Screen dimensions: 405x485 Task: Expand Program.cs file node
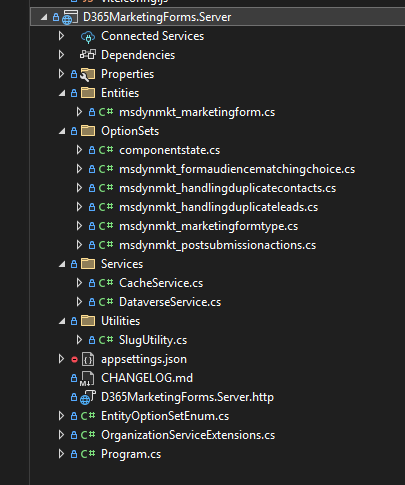coord(61,454)
